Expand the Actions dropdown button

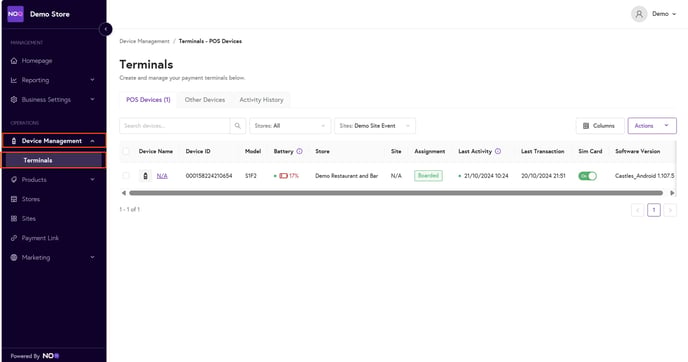point(652,126)
